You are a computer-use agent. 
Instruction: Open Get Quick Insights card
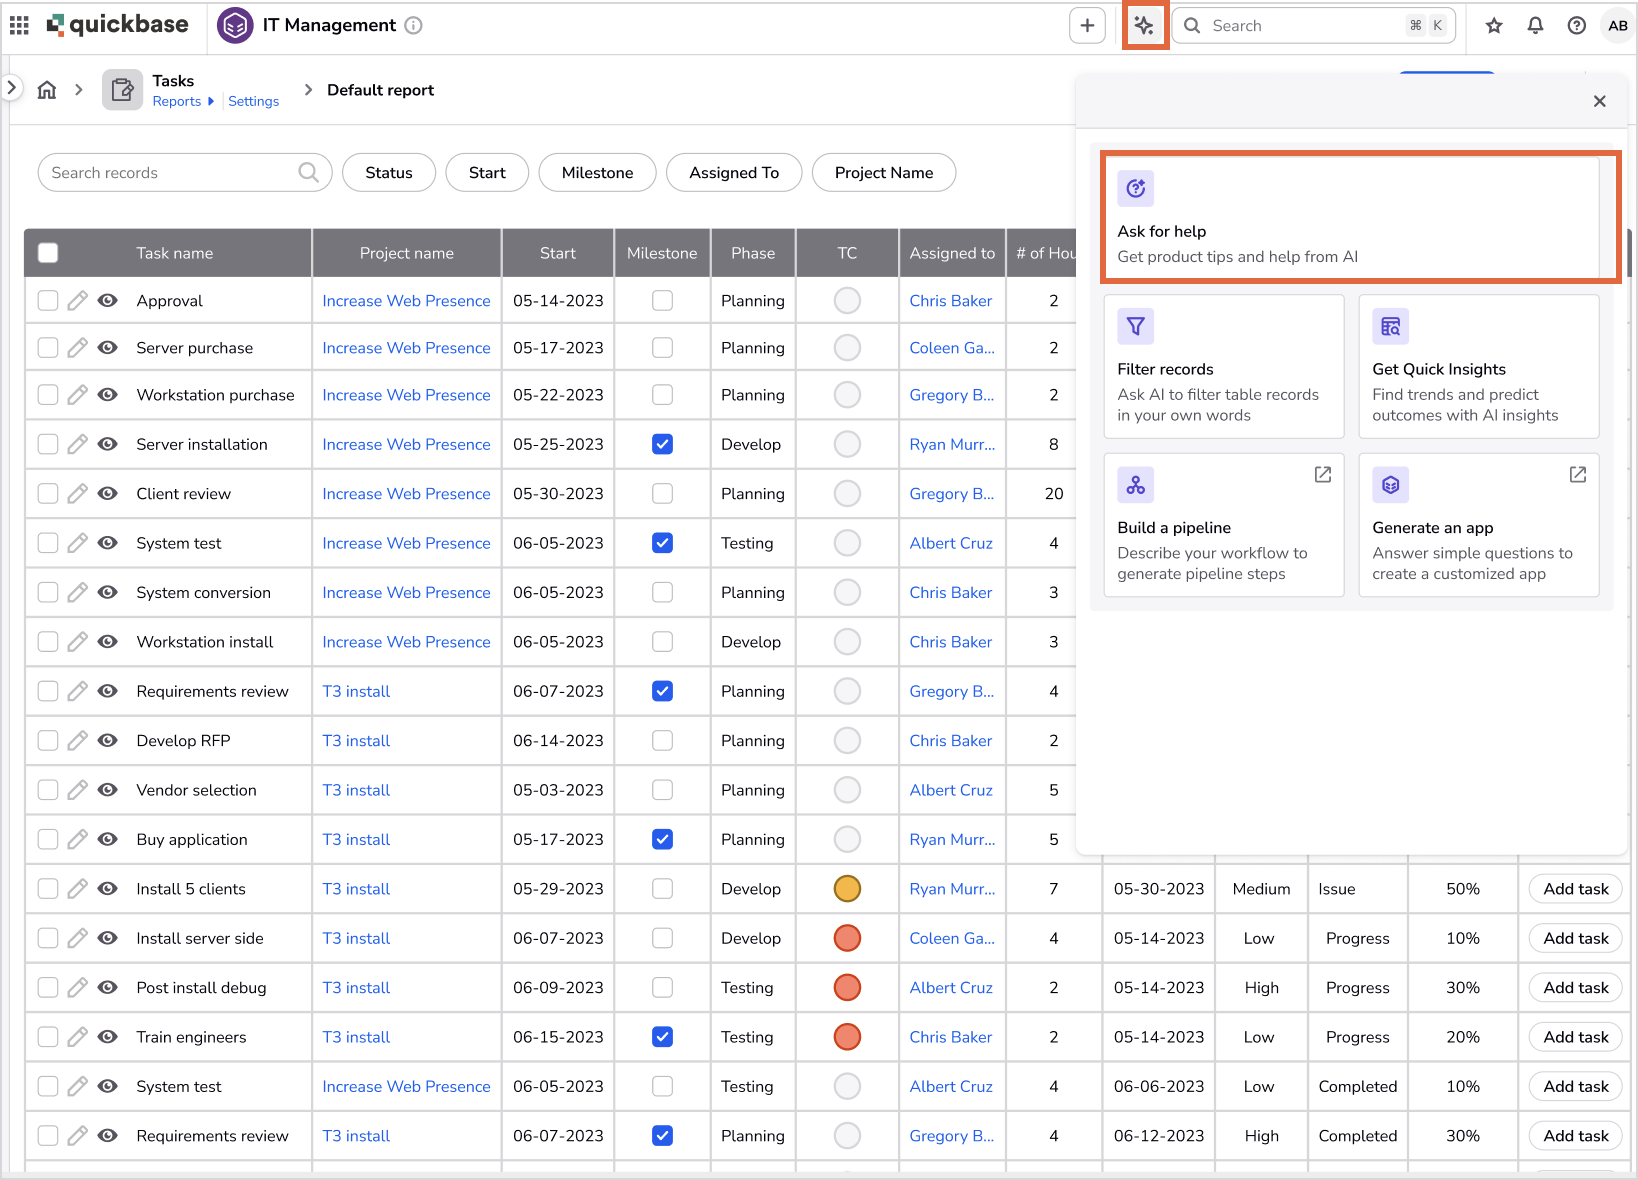tap(1478, 366)
